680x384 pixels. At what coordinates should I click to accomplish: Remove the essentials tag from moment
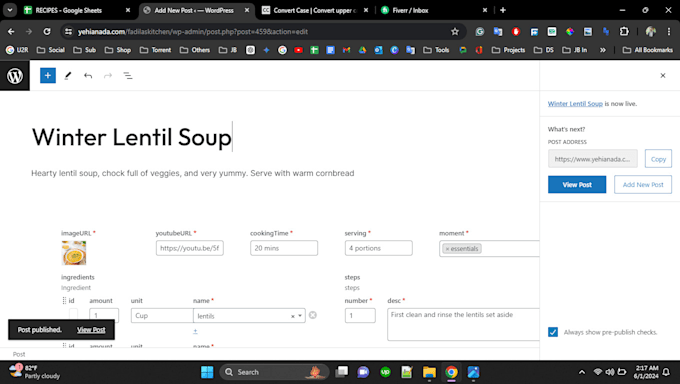pos(447,249)
